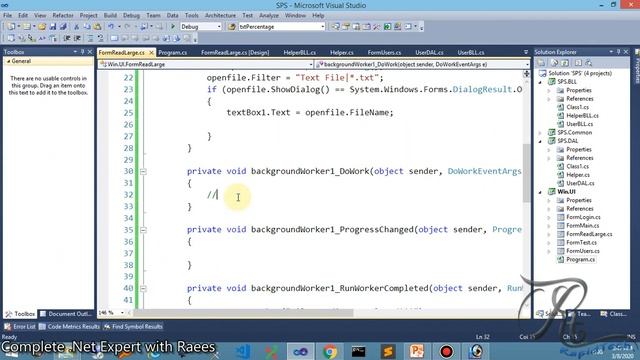The height and width of the screenshot is (360, 640).
Task: Click the Properties icon in Solution Explorer toolbar
Action: click(x=542, y=63)
